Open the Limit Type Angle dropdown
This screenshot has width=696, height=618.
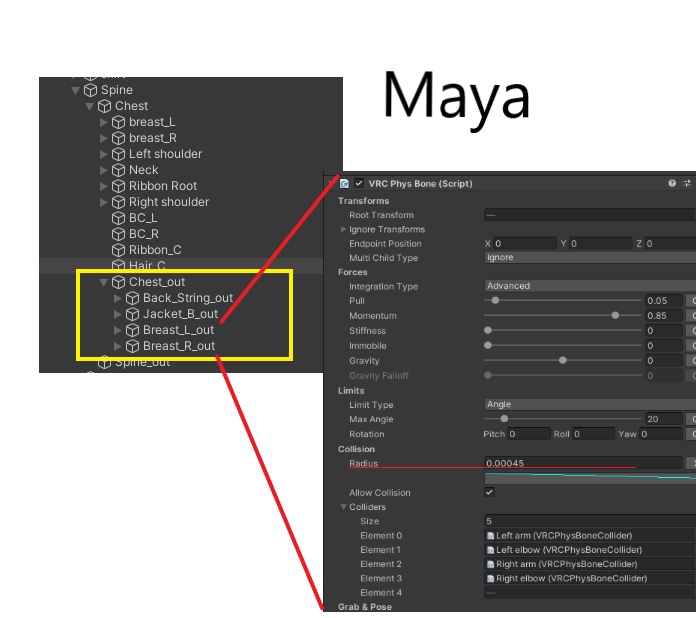click(x=590, y=404)
